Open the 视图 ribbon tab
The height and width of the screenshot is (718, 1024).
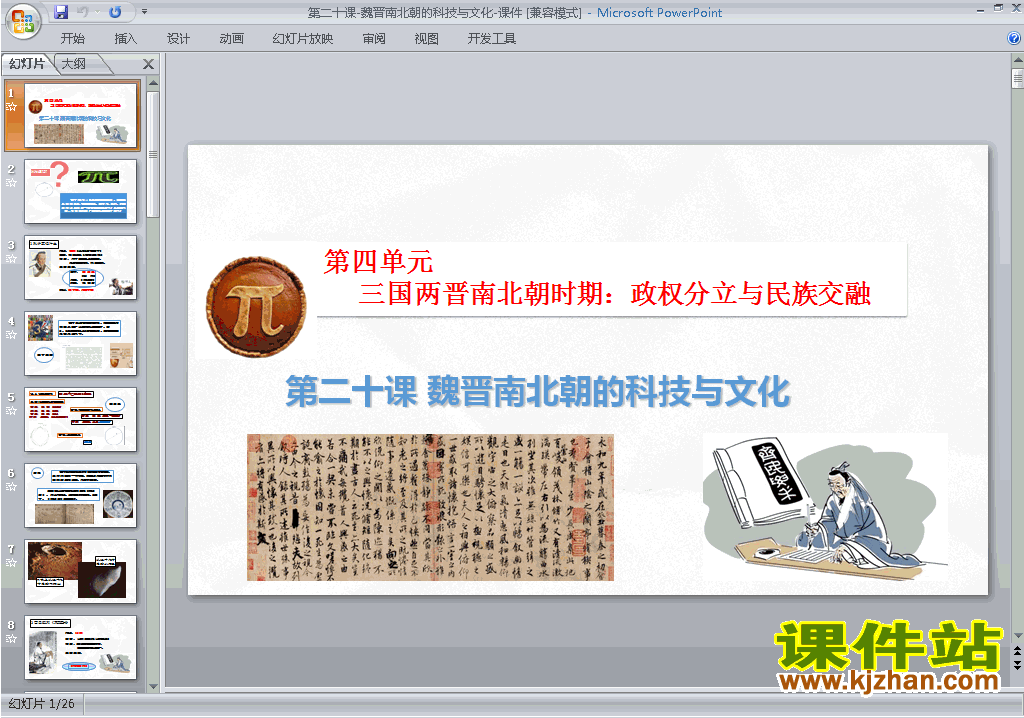coord(426,39)
